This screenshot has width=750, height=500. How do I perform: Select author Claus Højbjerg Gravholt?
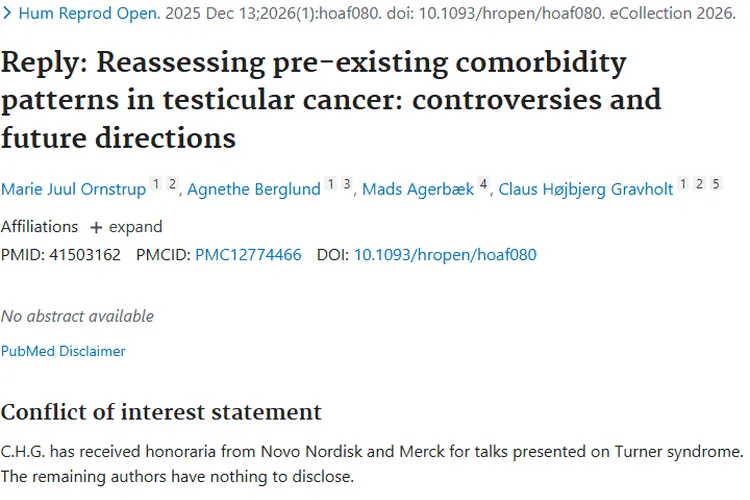coord(586,189)
